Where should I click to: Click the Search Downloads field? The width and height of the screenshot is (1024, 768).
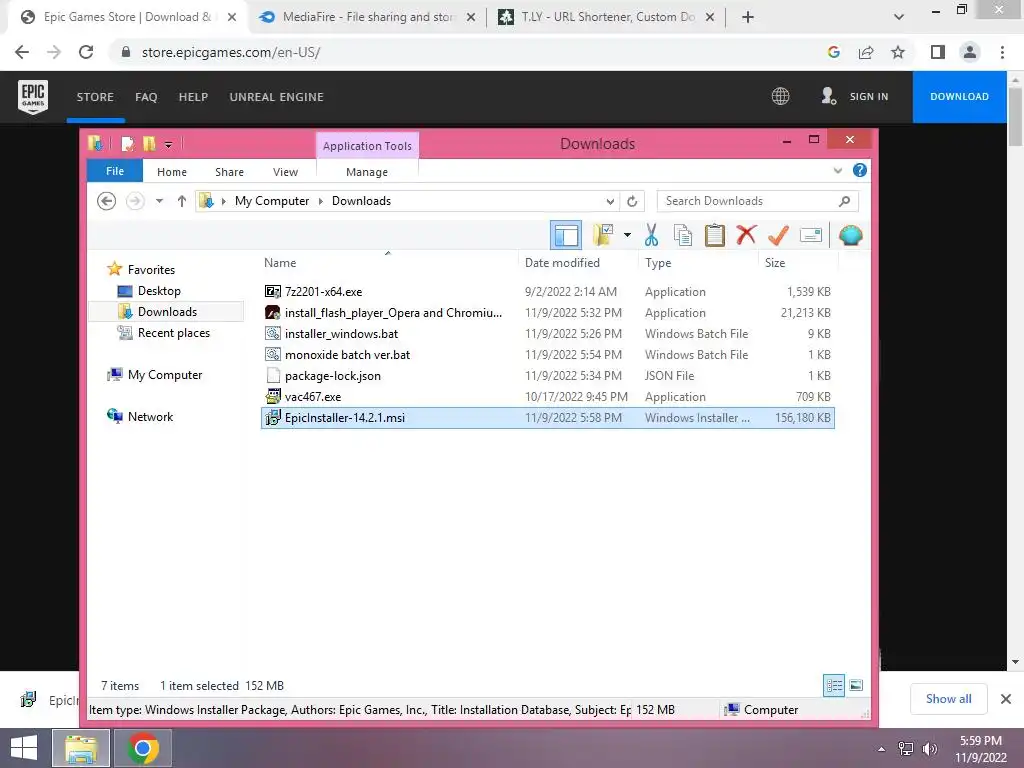758,201
